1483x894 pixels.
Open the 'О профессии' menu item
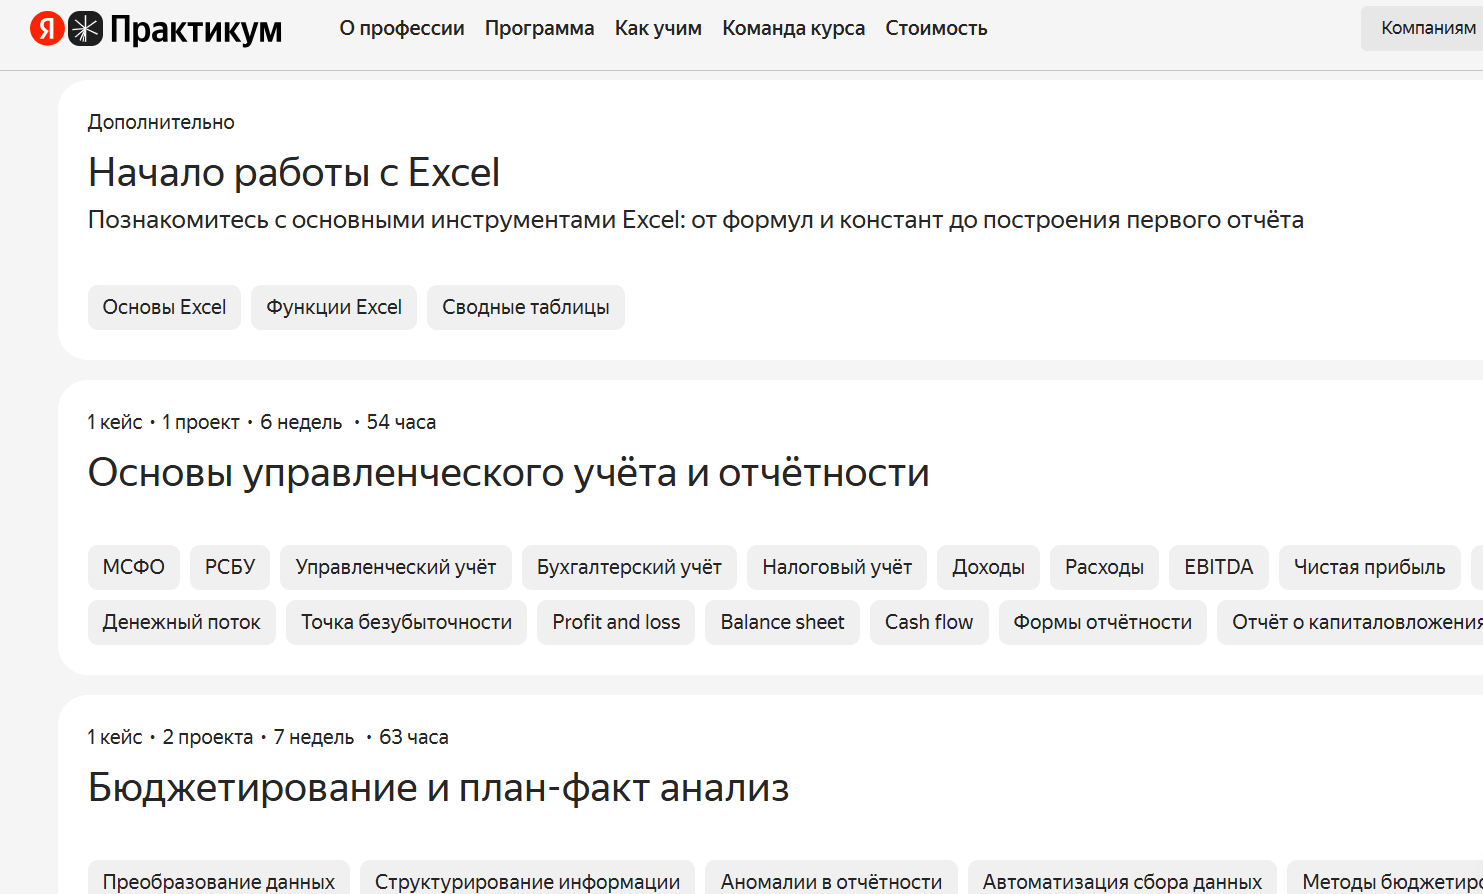point(402,28)
